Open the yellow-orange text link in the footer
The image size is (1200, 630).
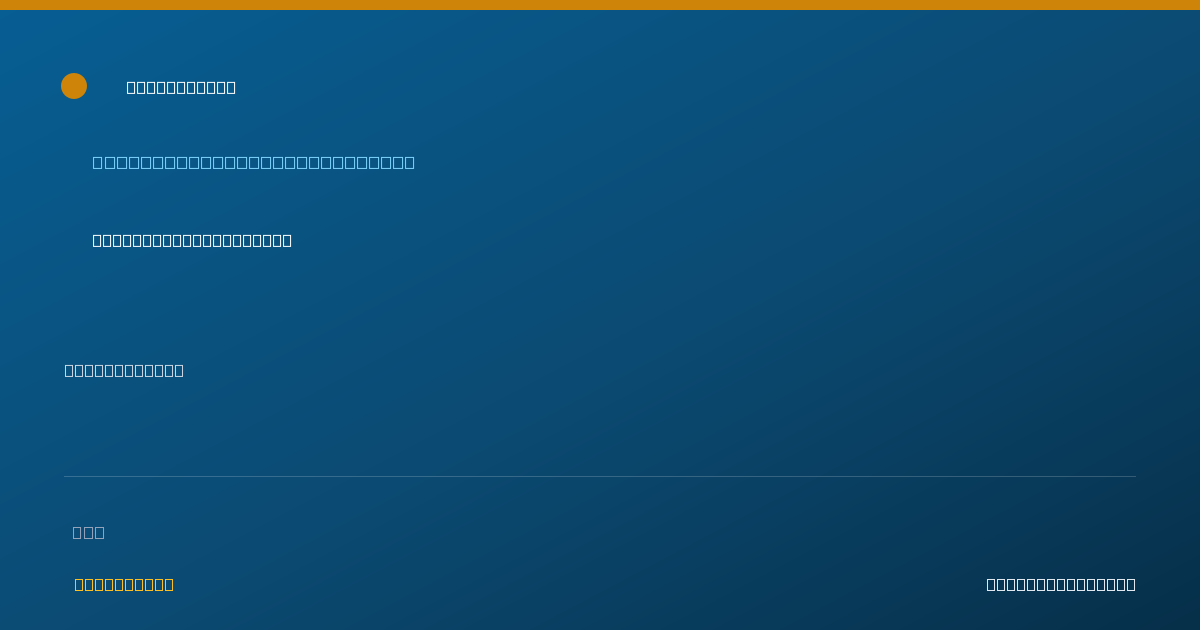pyautogui.click(x=124, y=584)
